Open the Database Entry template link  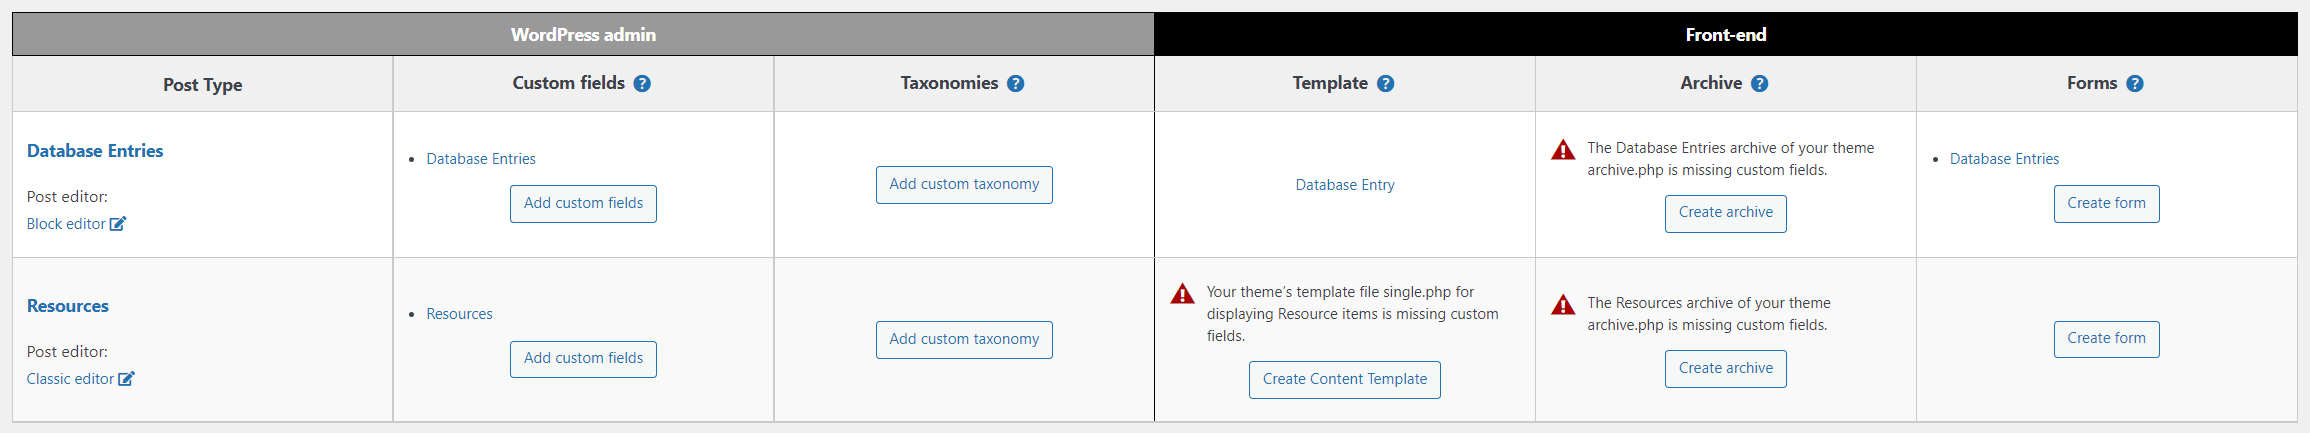coord(1345,185)
